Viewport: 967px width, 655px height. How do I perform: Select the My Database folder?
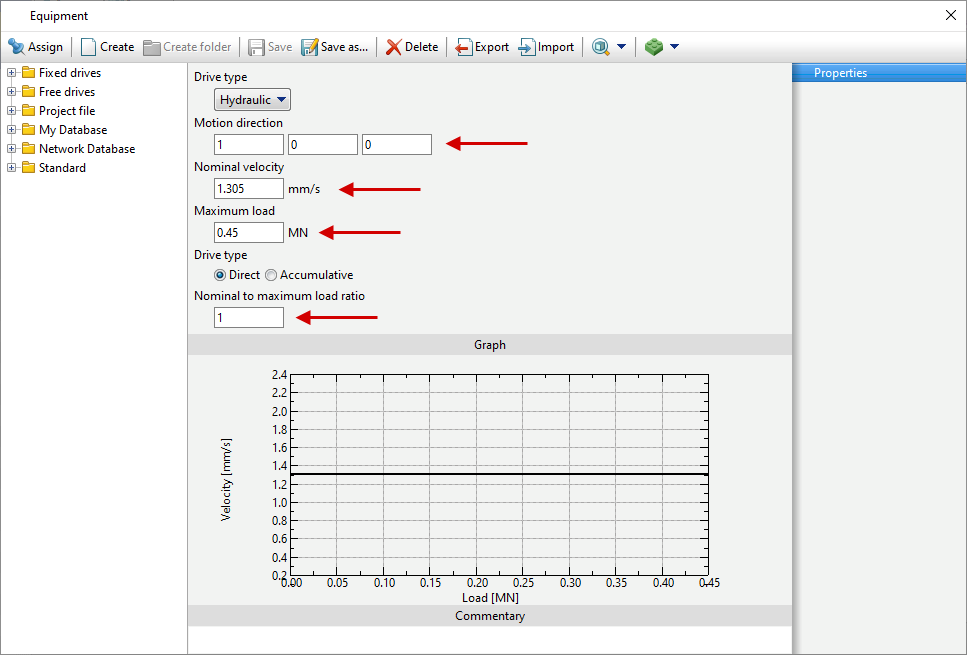pyautogui.click(x=72, y=130)
